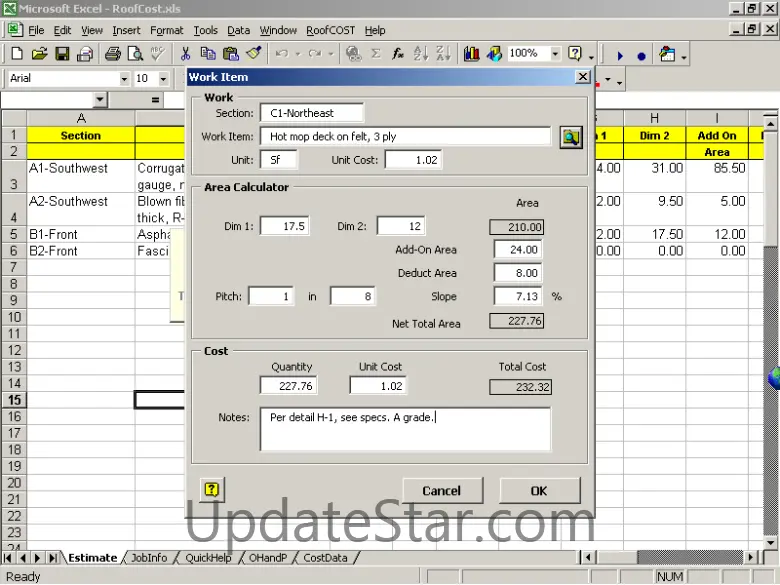
Task: Open the Paste Function fx icon
Action: click(x=398, y=54)
